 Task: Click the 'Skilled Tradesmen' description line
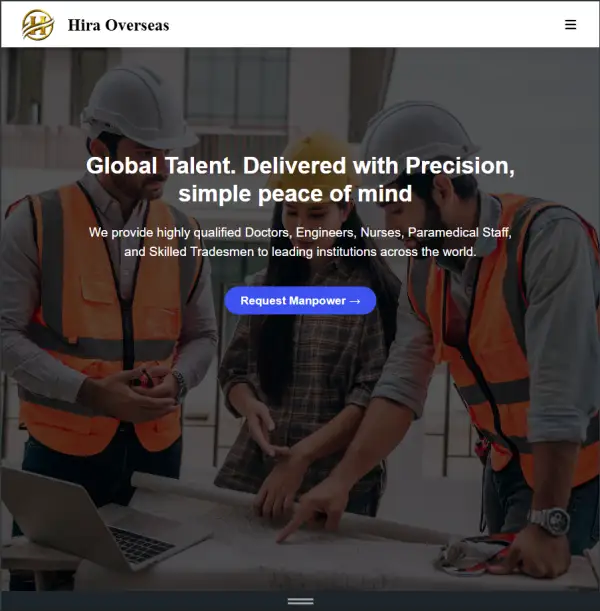(300, 252)
